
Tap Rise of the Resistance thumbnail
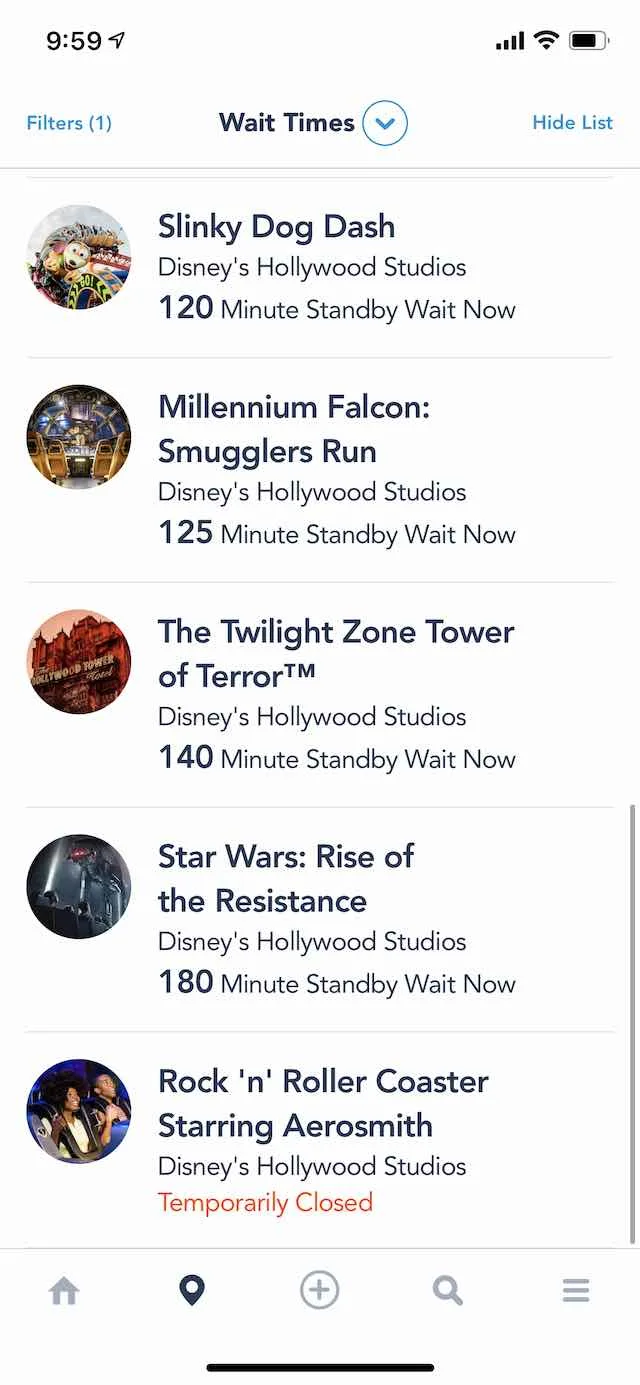79,886
